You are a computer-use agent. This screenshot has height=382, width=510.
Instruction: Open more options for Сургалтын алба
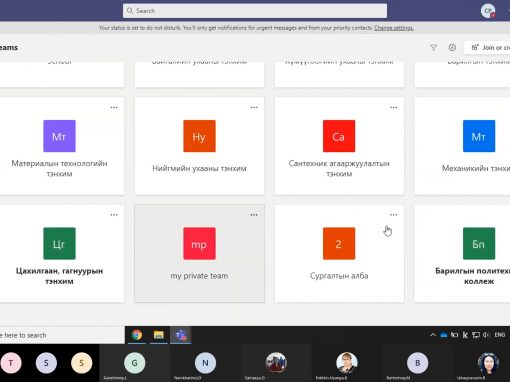394,215
